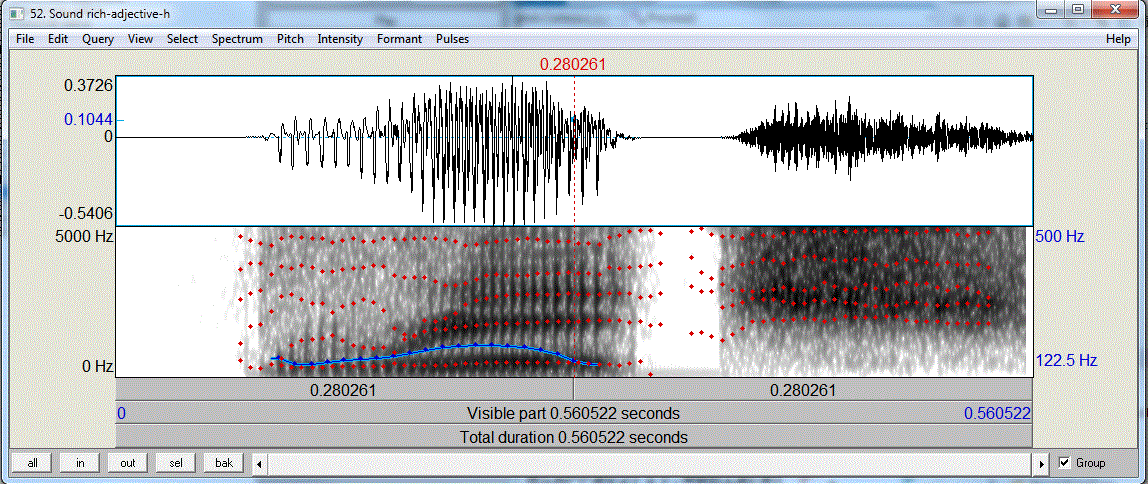Viewport: 1148px width, 484px height.
Task: Click the scrollbar left arrow
Action: 258,463
